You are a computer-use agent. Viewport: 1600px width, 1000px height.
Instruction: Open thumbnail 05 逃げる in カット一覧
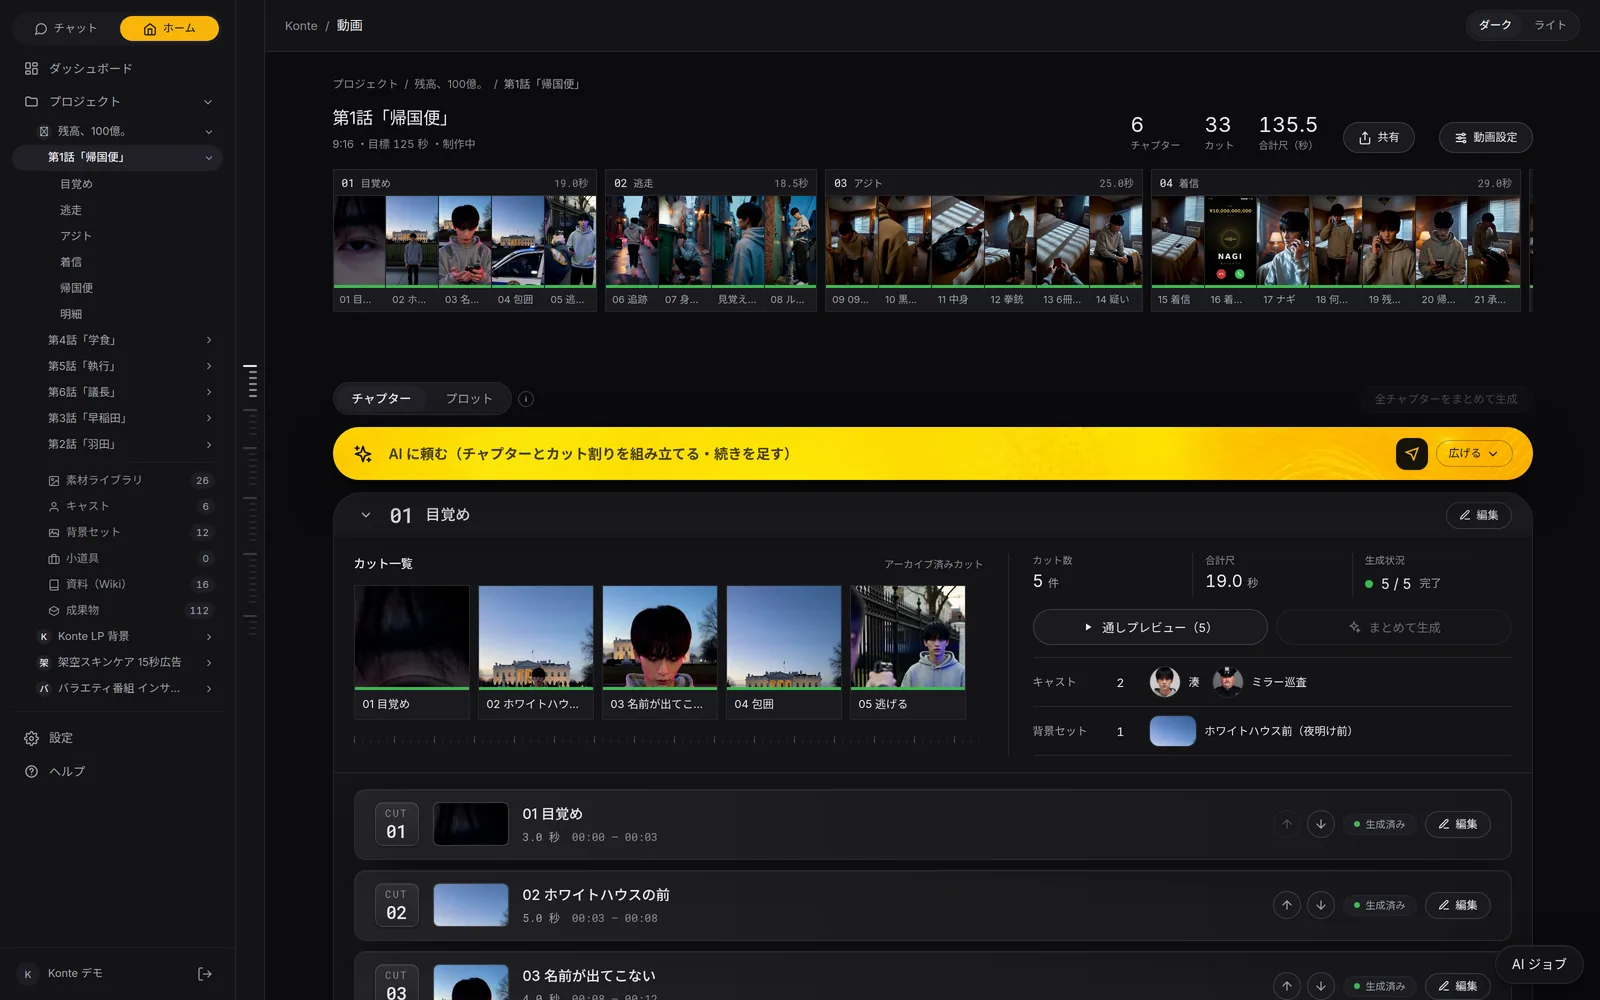tap(908, 652)
